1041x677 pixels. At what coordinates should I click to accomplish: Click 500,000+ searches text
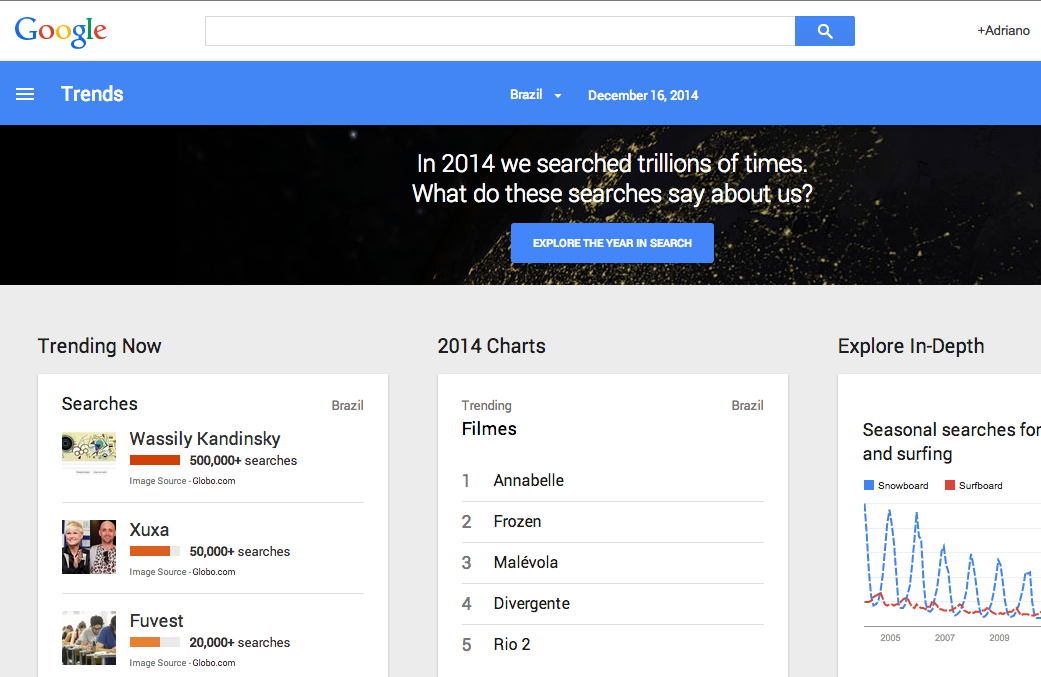(x=243, y=461)
